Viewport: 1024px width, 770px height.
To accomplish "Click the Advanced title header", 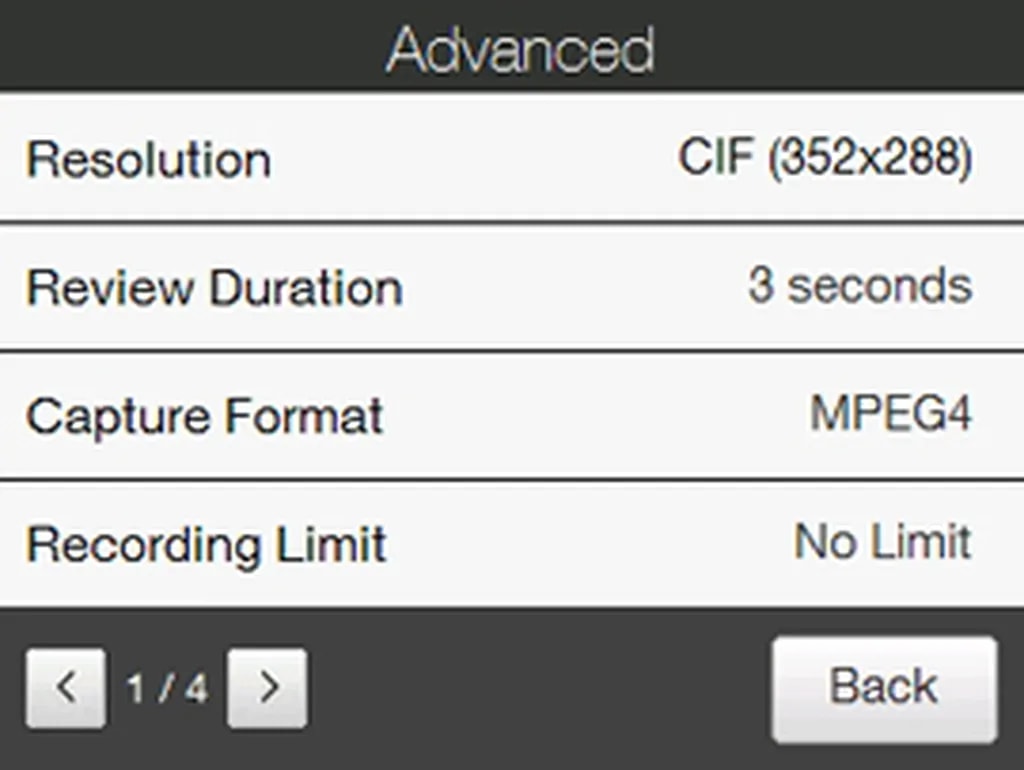I will coord(520,48).
